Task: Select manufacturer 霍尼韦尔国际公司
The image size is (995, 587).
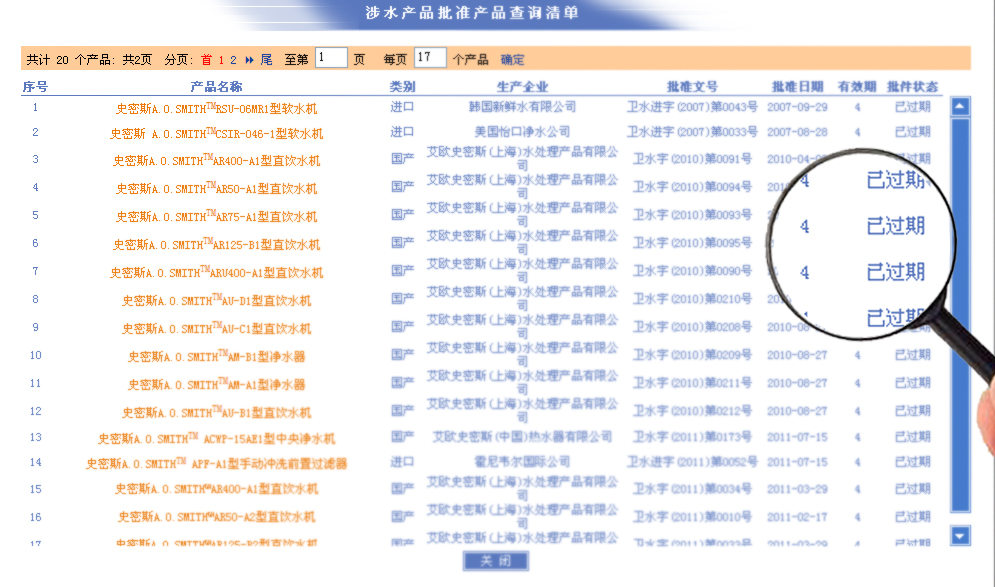Action: pyautogui.click(x=522, y=462)
